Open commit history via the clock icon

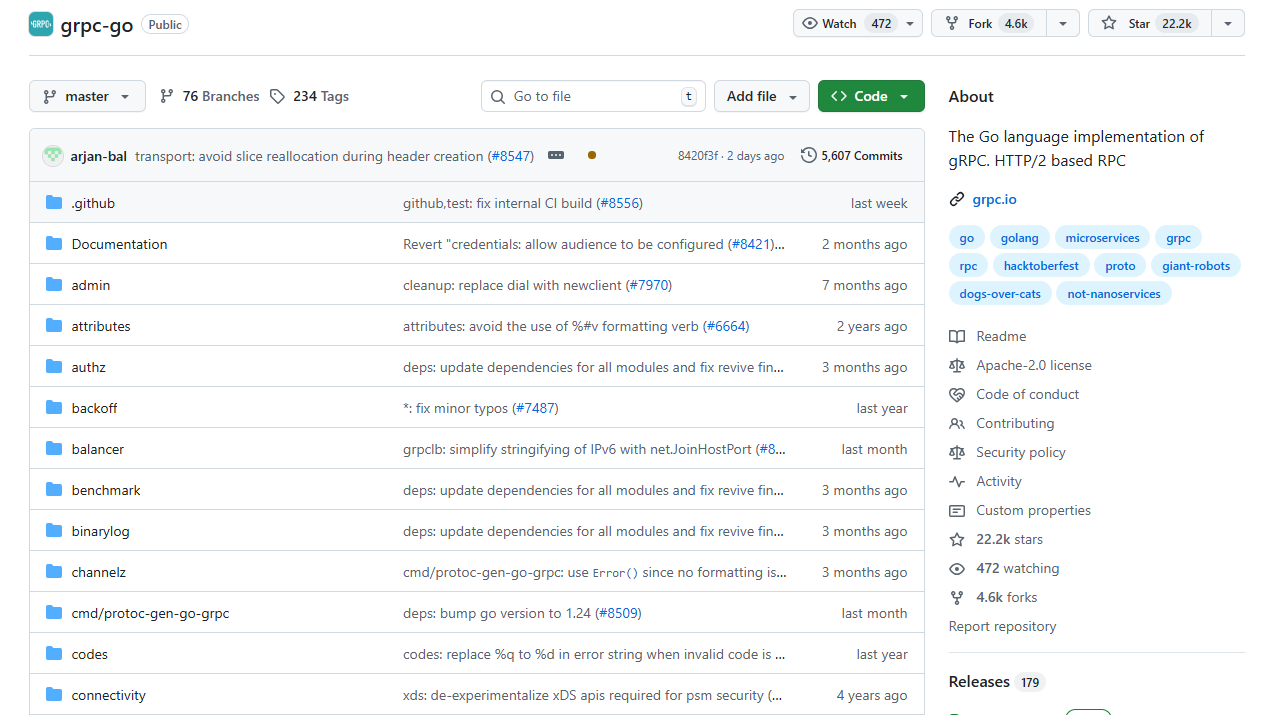point(808,155)
